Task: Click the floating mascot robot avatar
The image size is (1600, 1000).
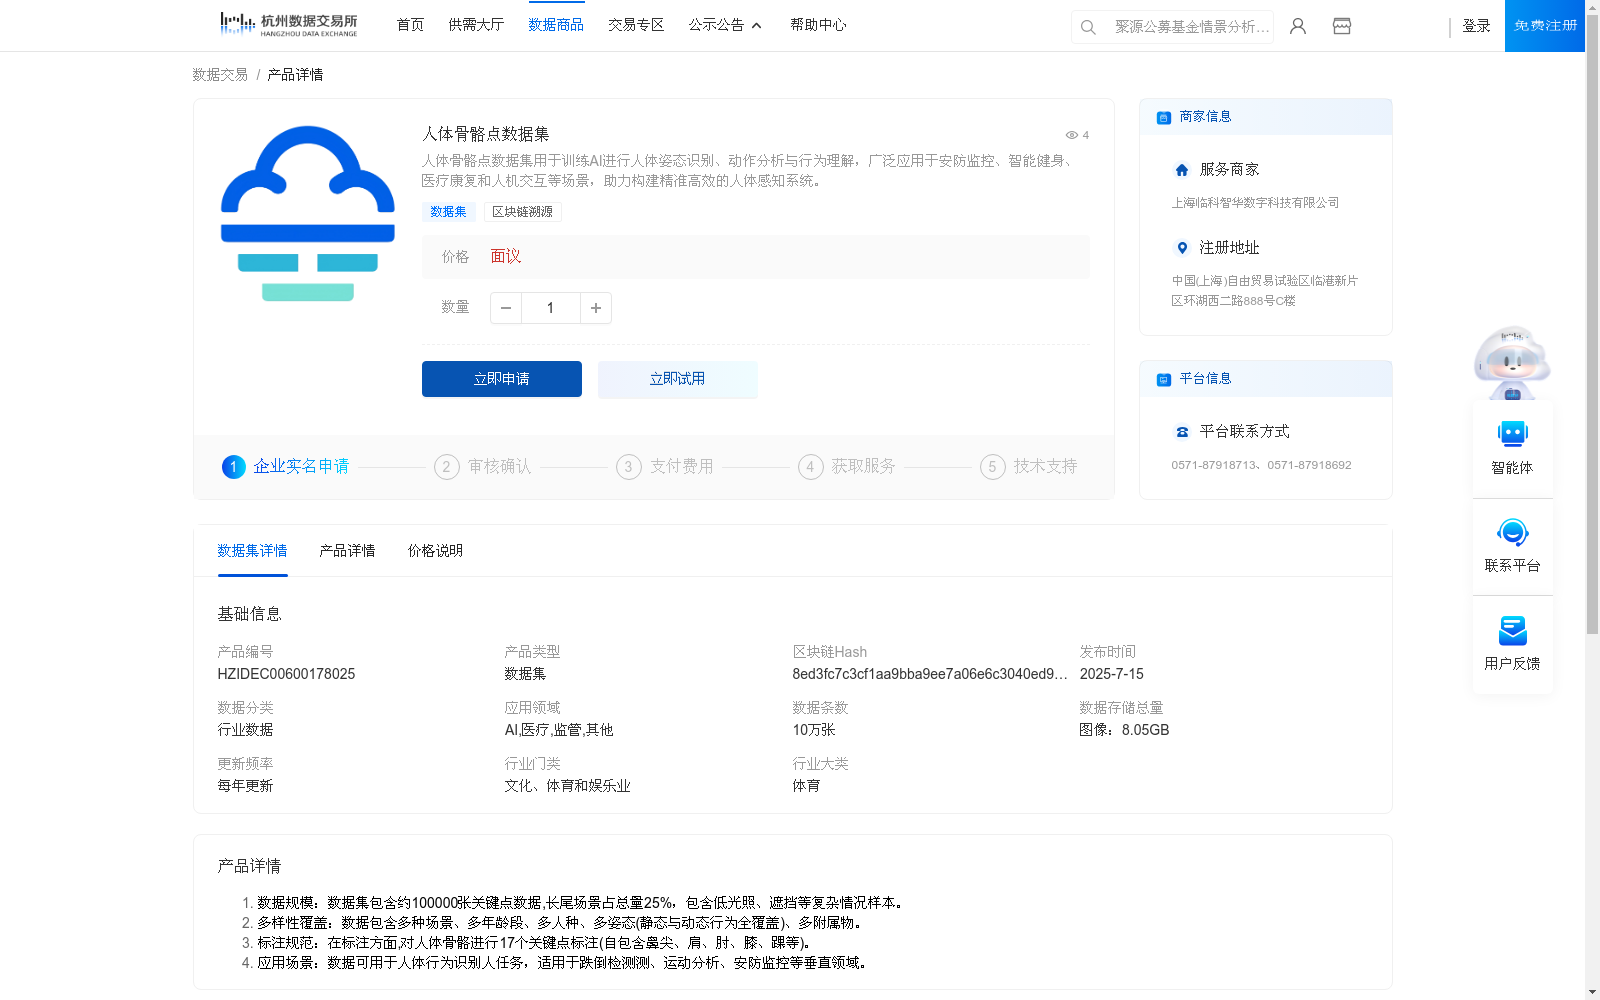Action: click(x=1511, y=362)
